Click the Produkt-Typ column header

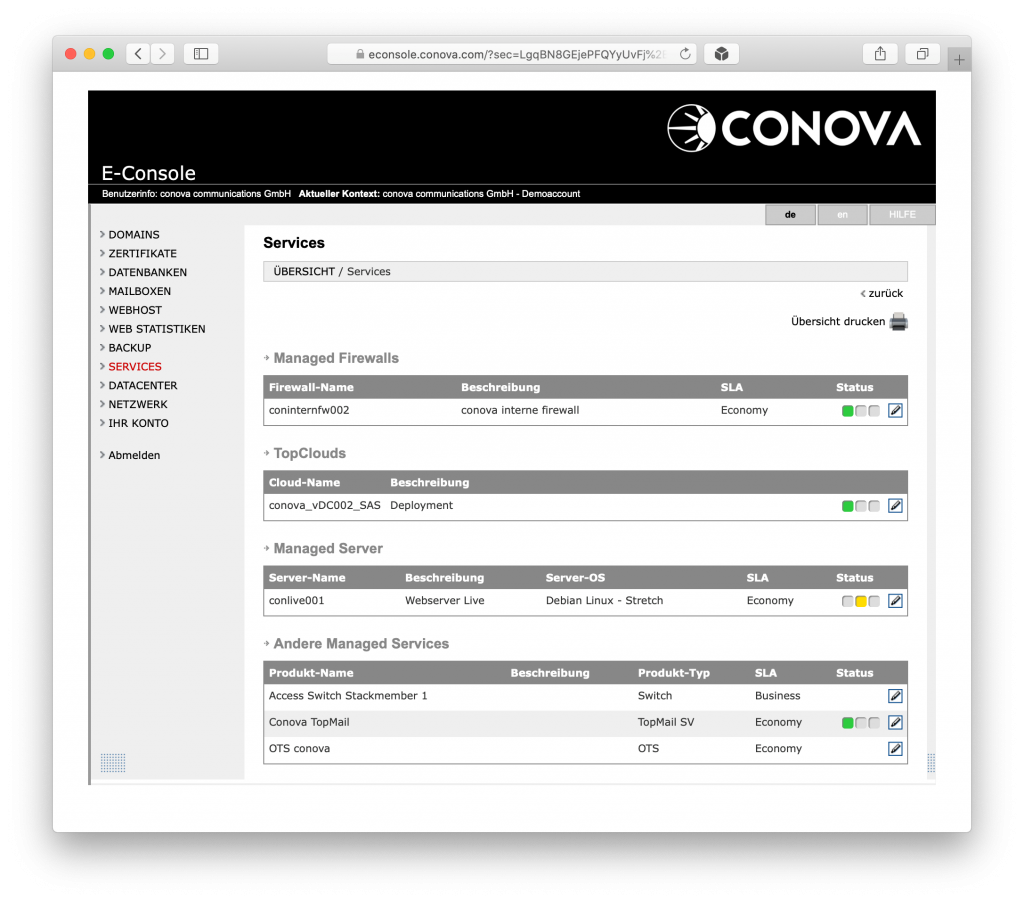pyautogui.click(x=673, y=673)
